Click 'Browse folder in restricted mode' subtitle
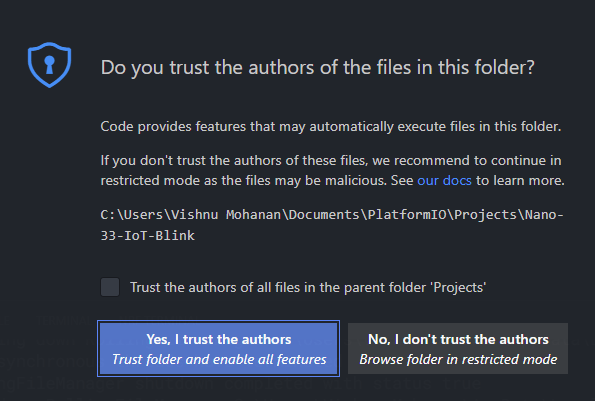The height and width of the screenshot is (401, 595). click(x=458, y=359)
